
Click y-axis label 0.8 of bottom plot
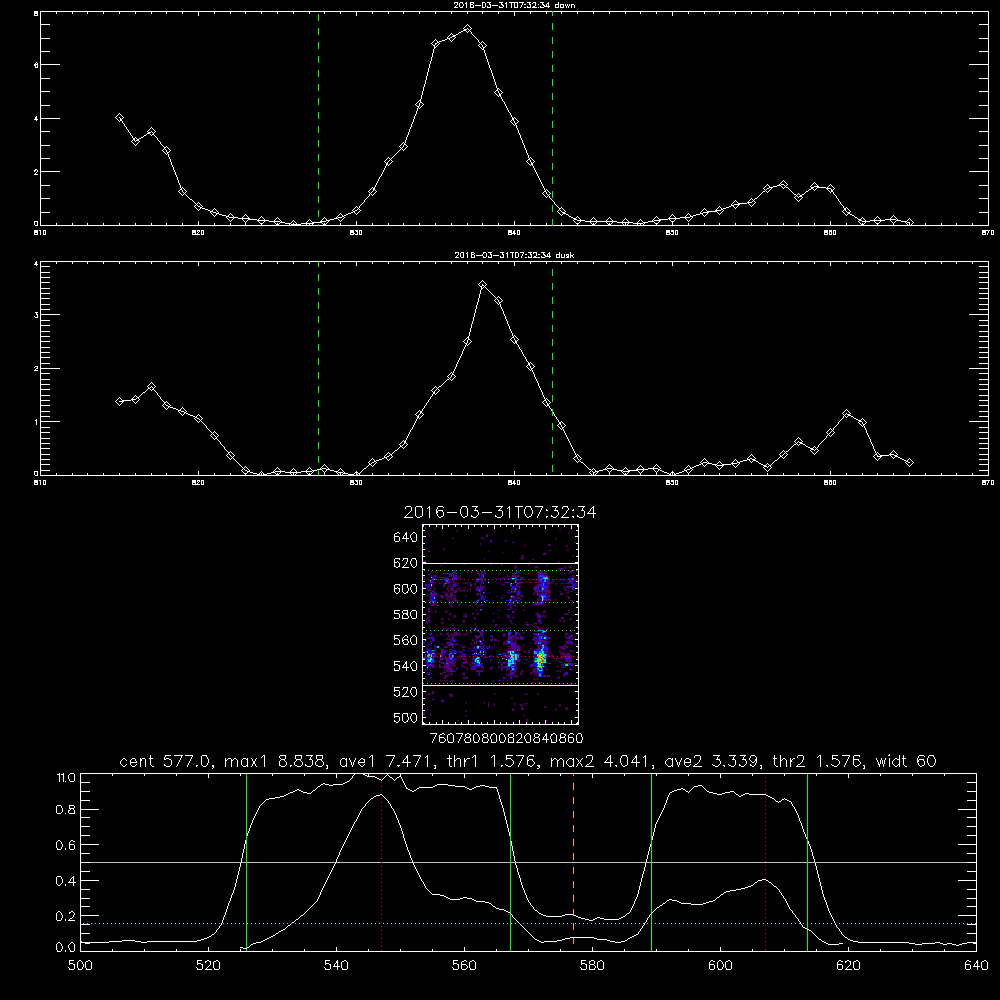66,810
